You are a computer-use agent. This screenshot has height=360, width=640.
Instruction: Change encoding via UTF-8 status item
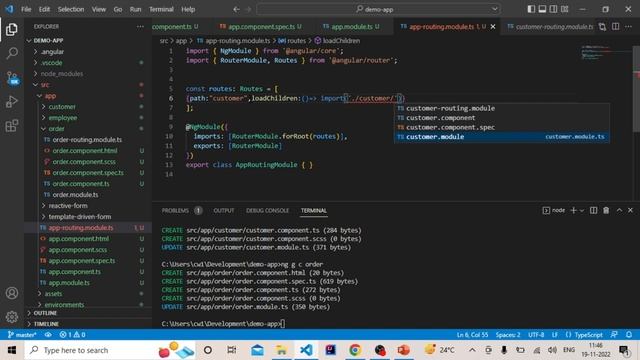(x=536, y=335)
